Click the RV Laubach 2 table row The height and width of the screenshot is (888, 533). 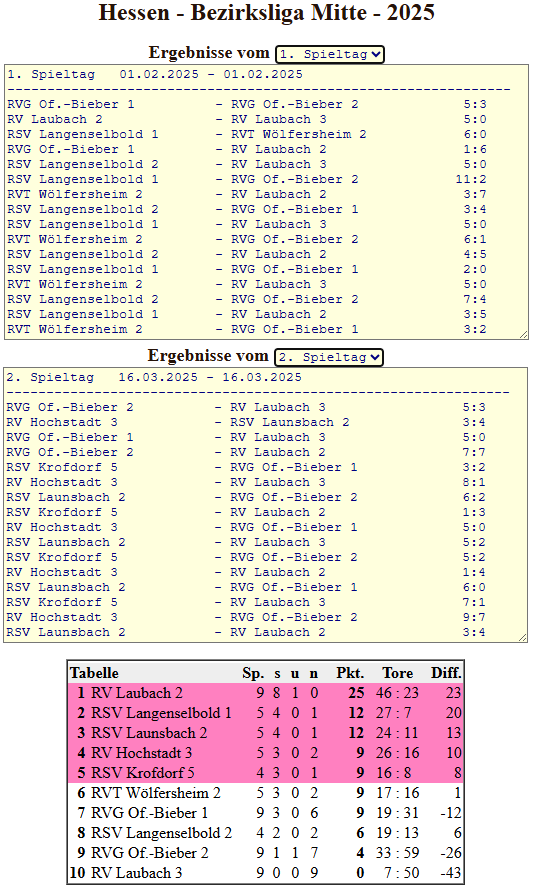[x=266, y=693]
